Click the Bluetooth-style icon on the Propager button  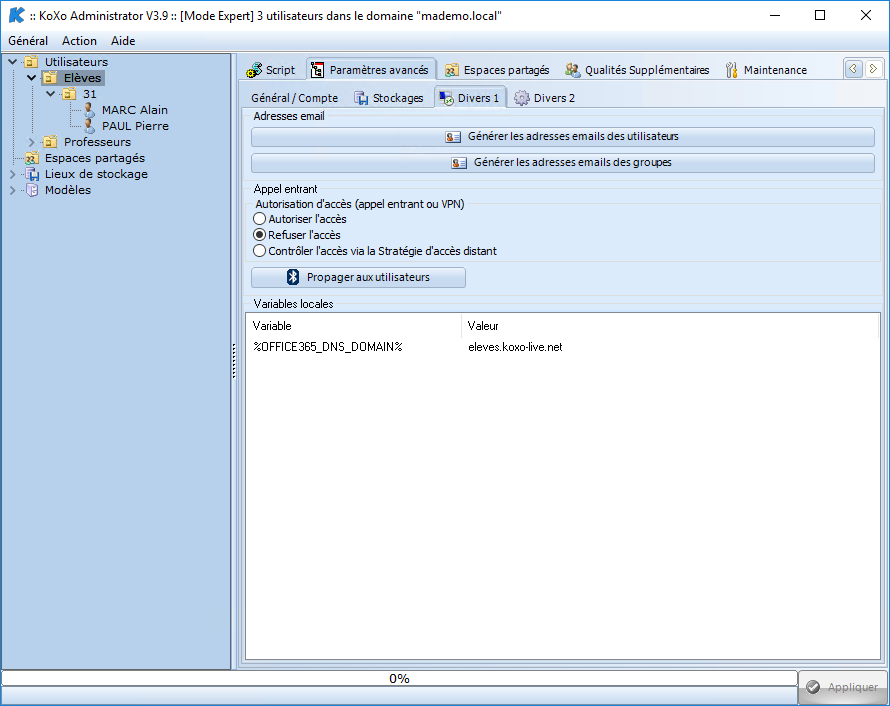tap(293, 277)
